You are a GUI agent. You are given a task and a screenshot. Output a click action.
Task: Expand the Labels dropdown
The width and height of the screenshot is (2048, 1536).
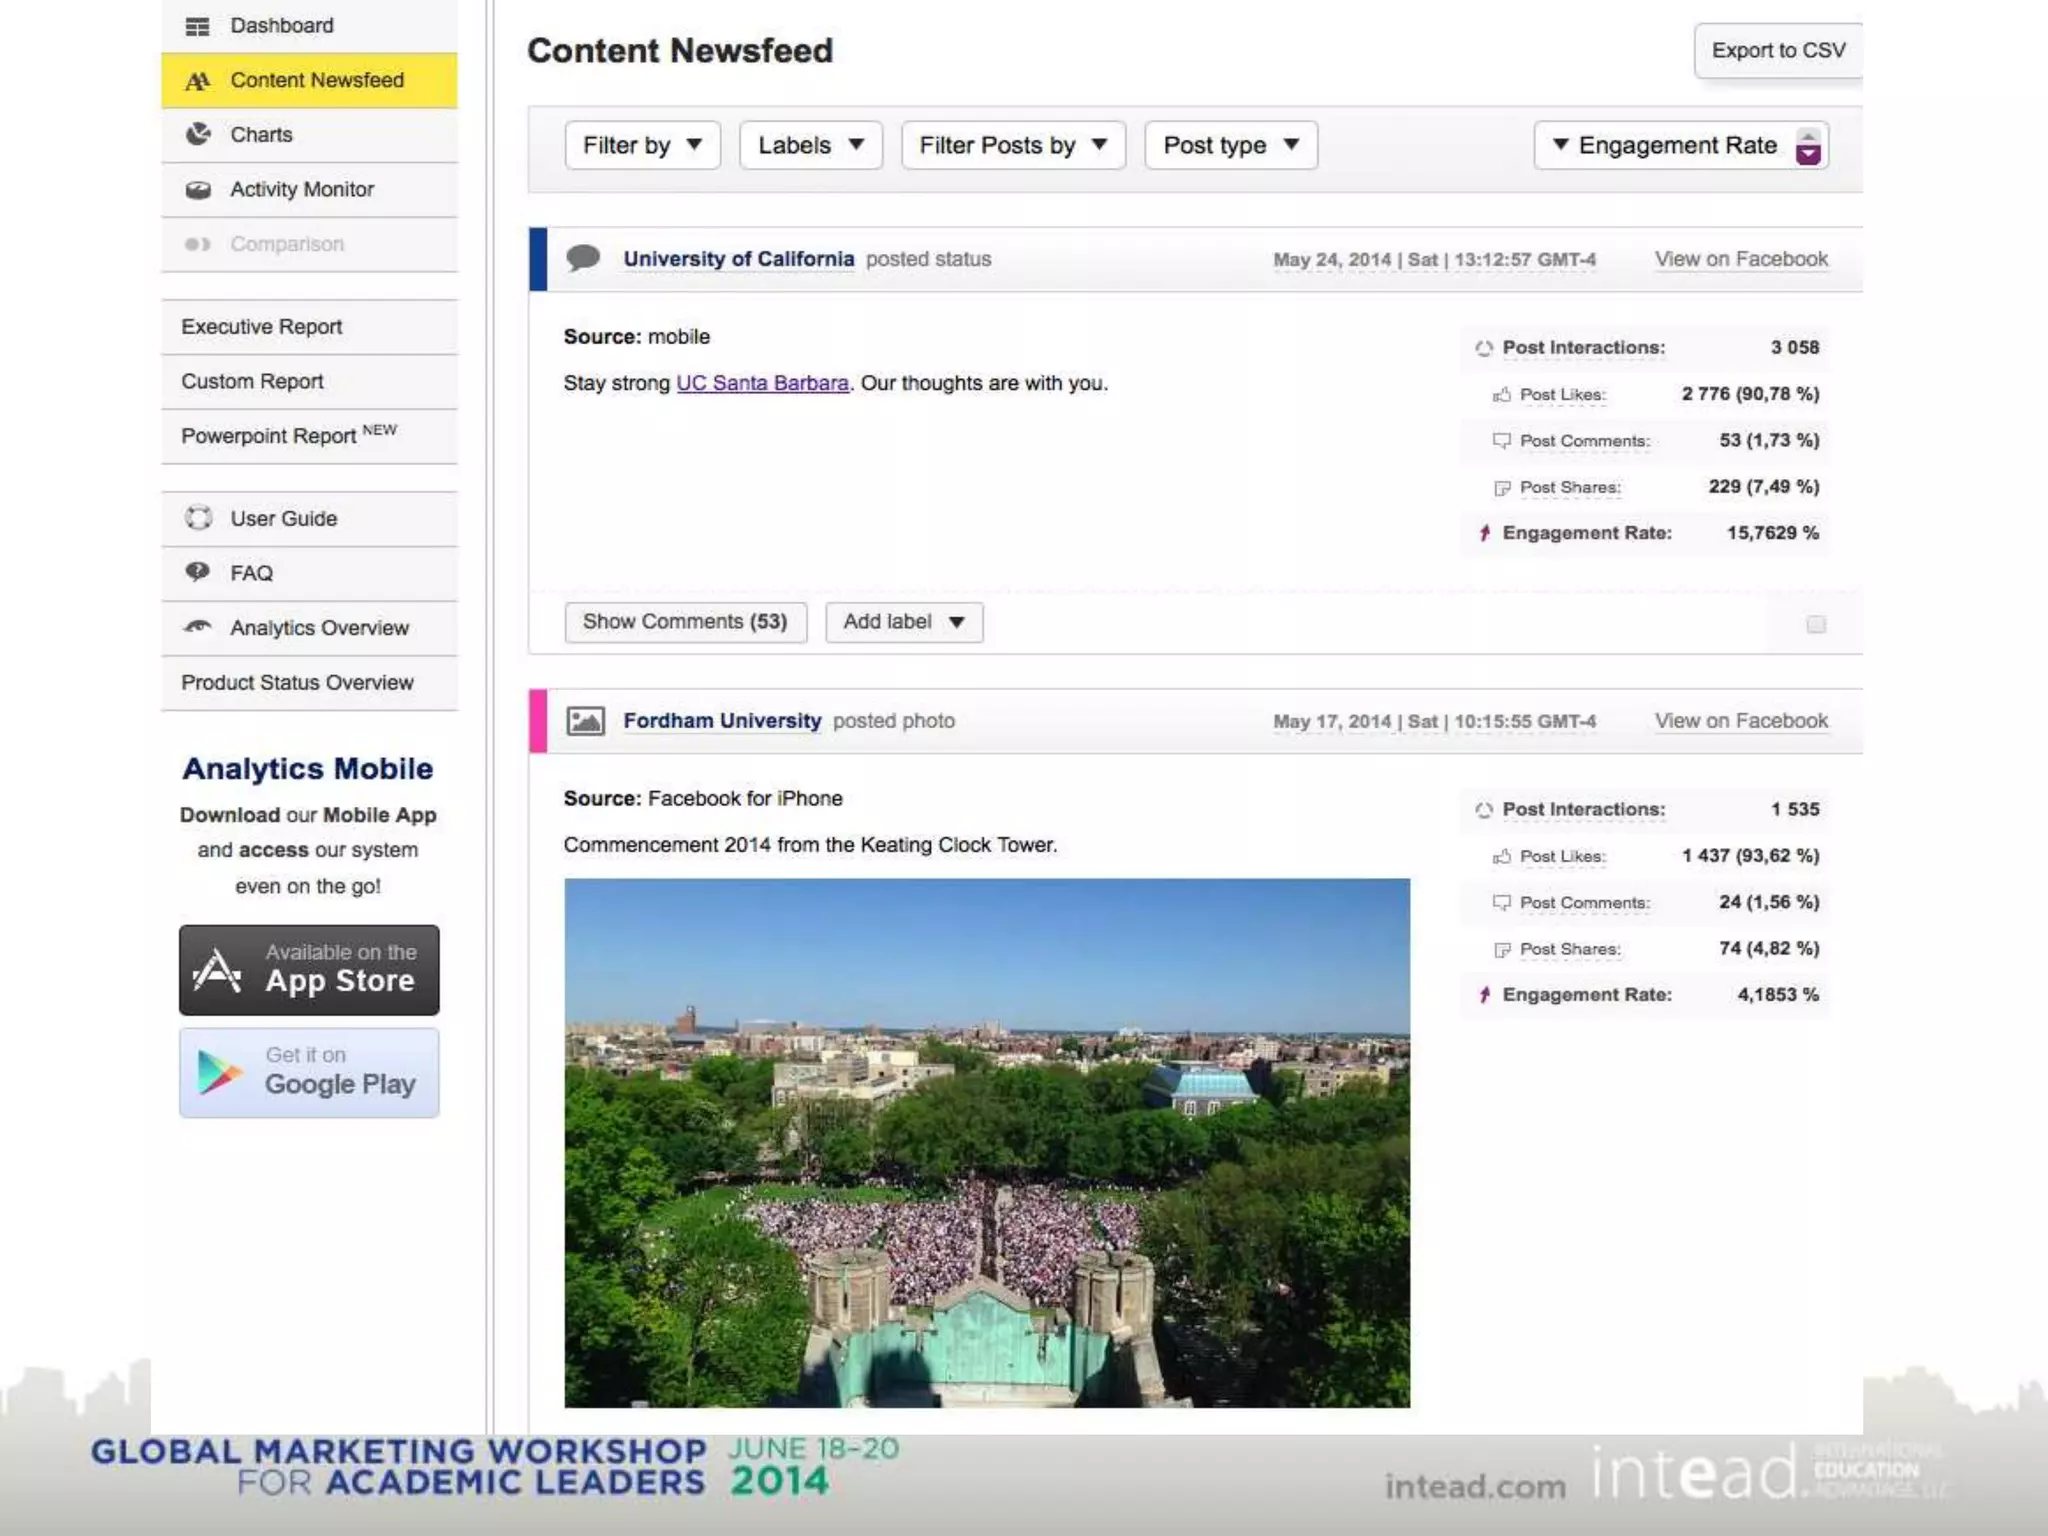click(810, 146)
